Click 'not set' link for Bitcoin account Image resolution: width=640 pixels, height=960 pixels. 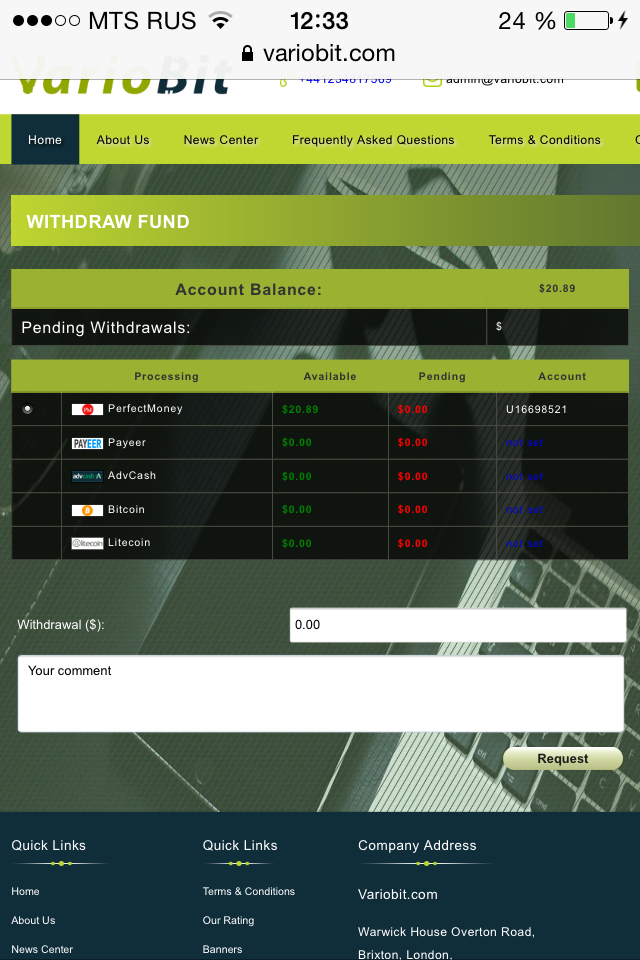coord(525,509)
